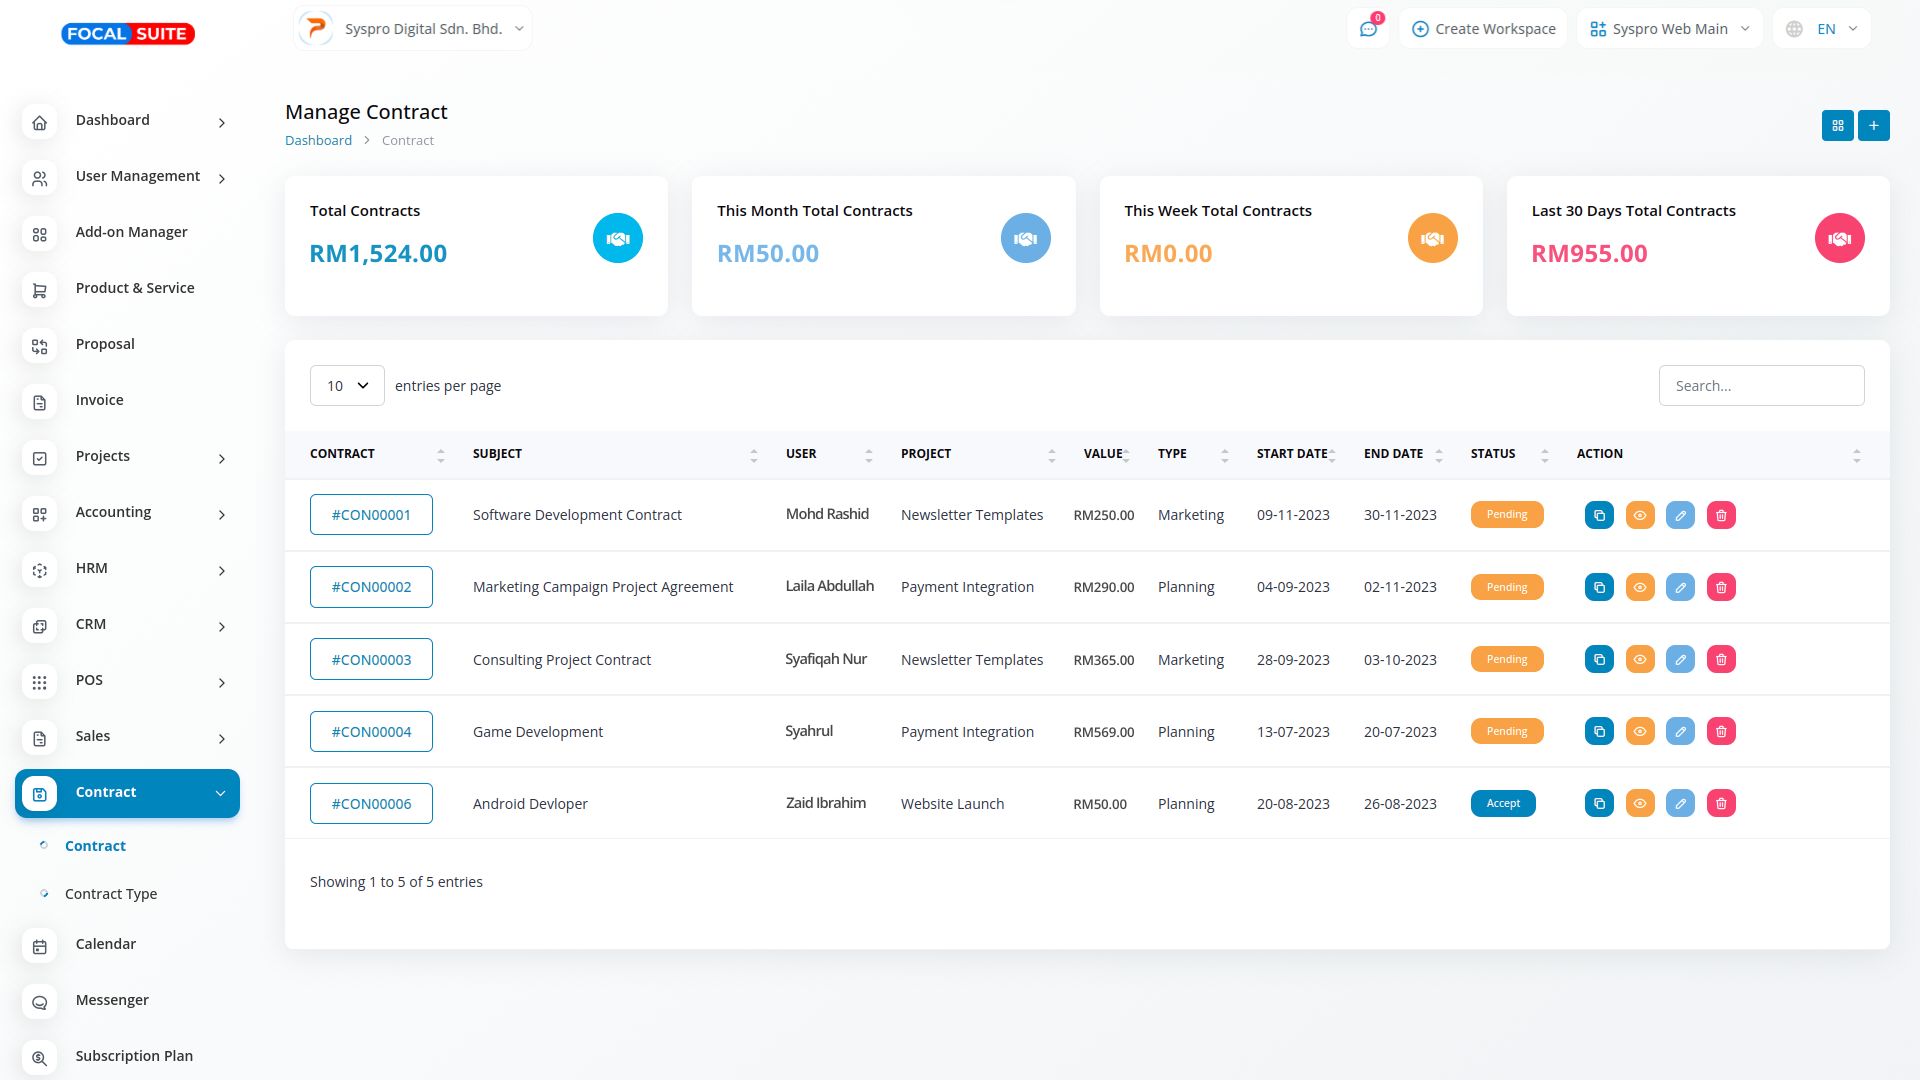The width and height of the screenshot is (1920, 1080).
Task: View Android Devloper contract with eye icon
Action: [1640, 804]
